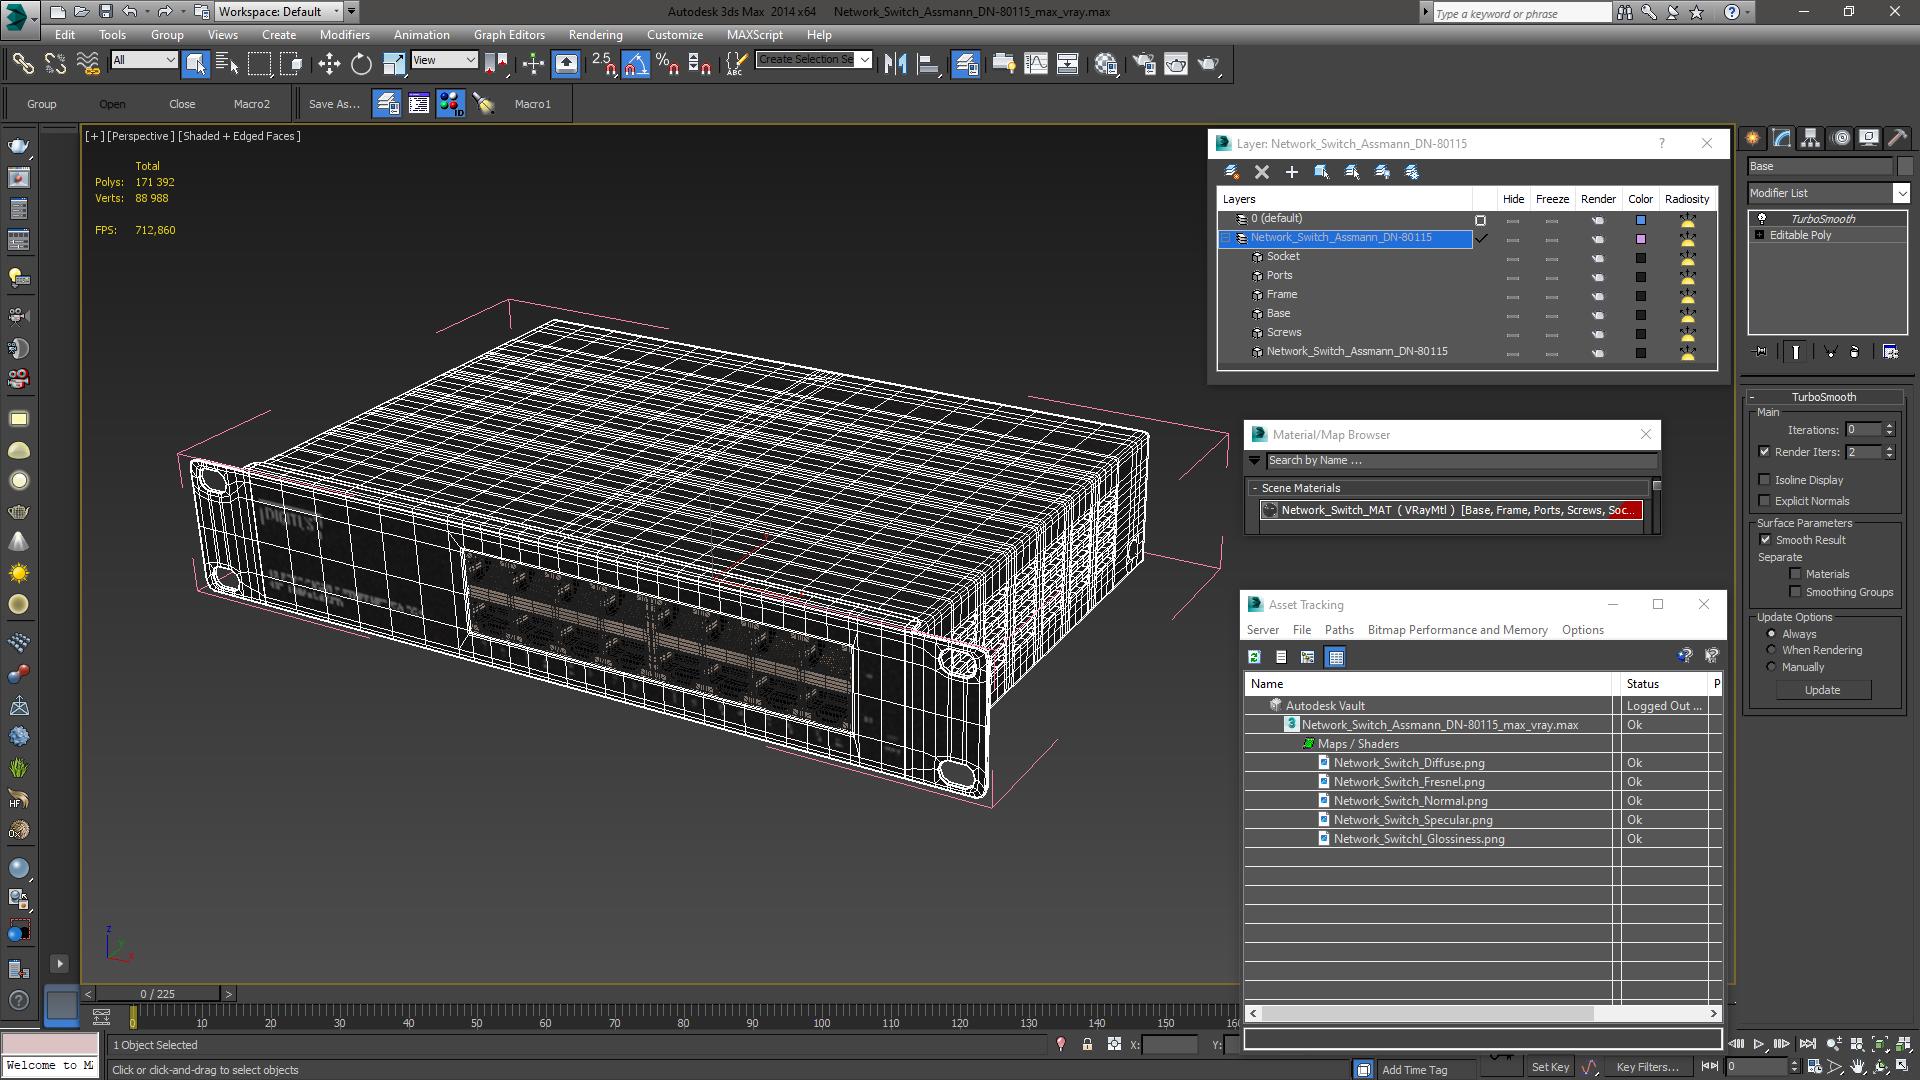Click the Select Object tool
Screen dimensions: 1920x1080
[195, 64]
